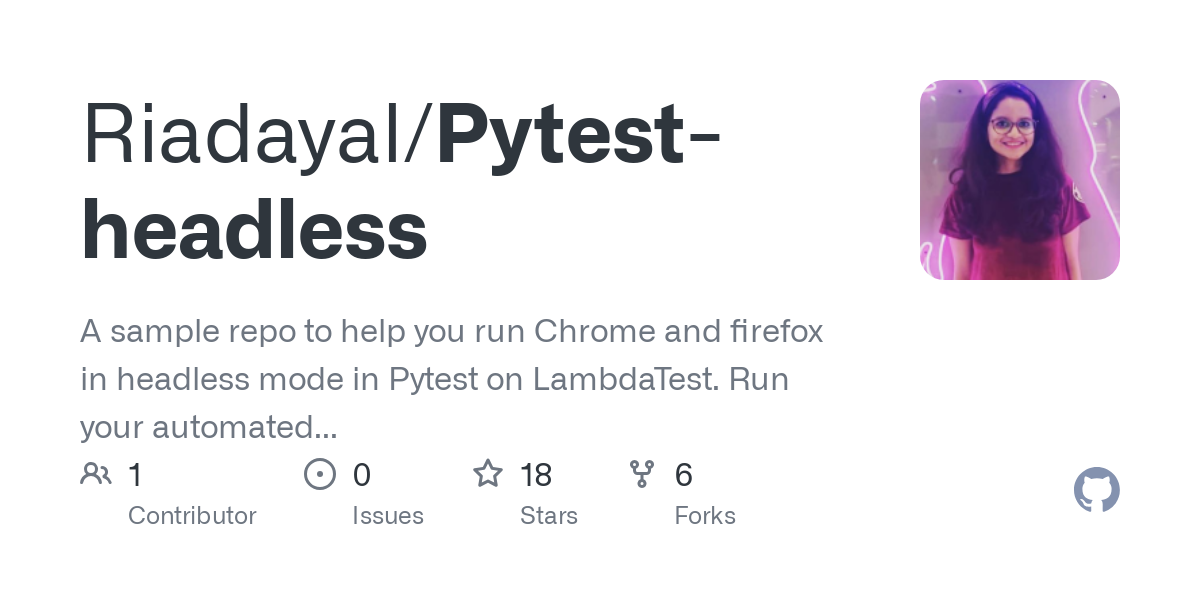Click the truncated 'automated...' description ending

(245, 428)
